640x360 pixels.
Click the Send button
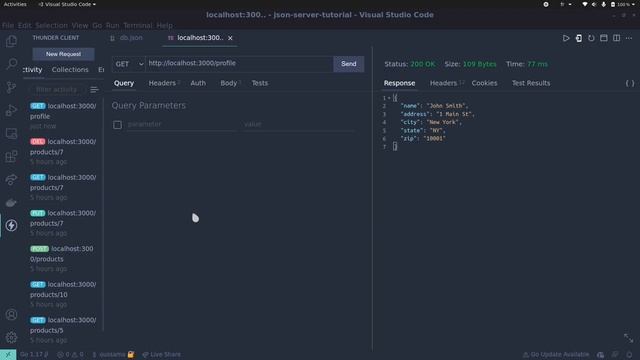click(x=349, y=64)
